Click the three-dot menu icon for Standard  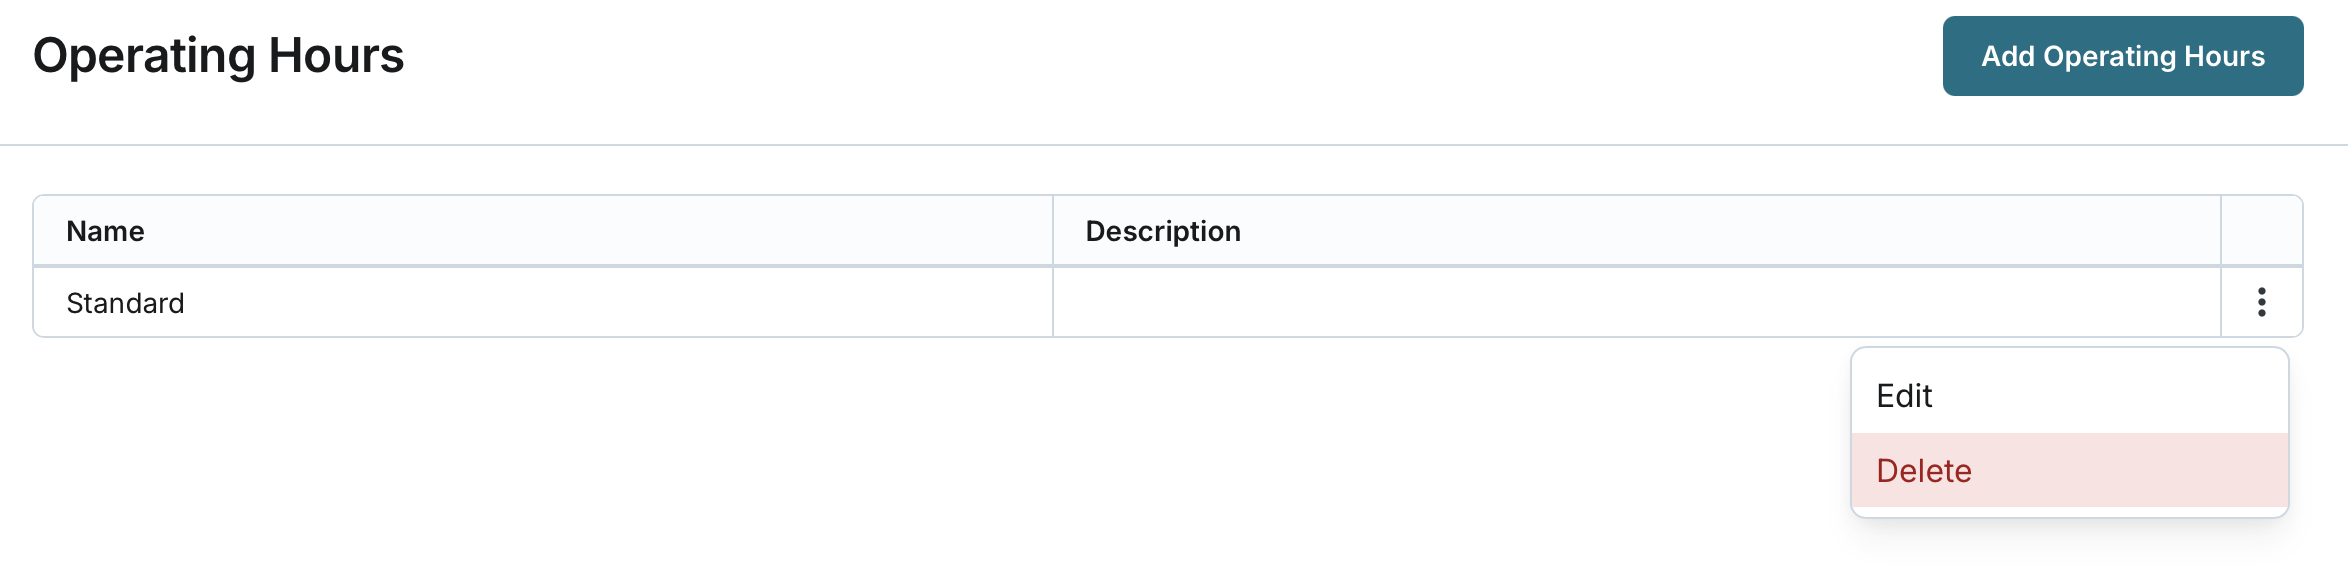point(2261,302)
